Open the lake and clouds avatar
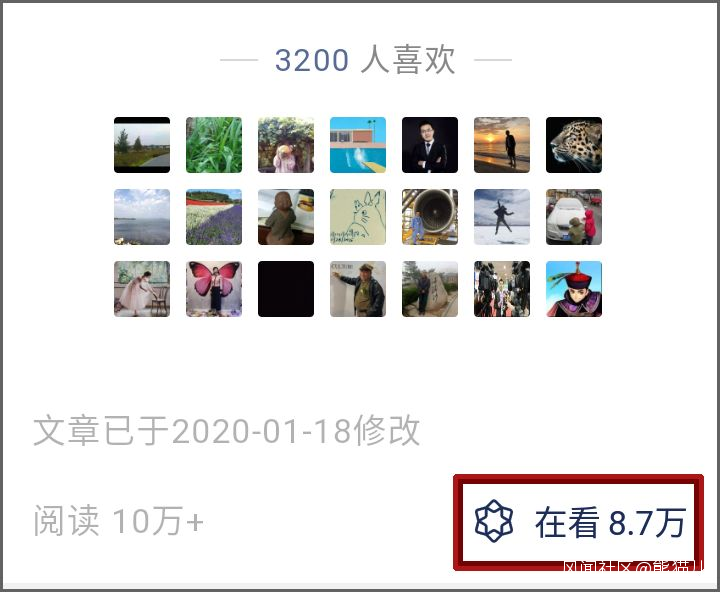Viewport: 720px width, 592px height. [142, 217]
